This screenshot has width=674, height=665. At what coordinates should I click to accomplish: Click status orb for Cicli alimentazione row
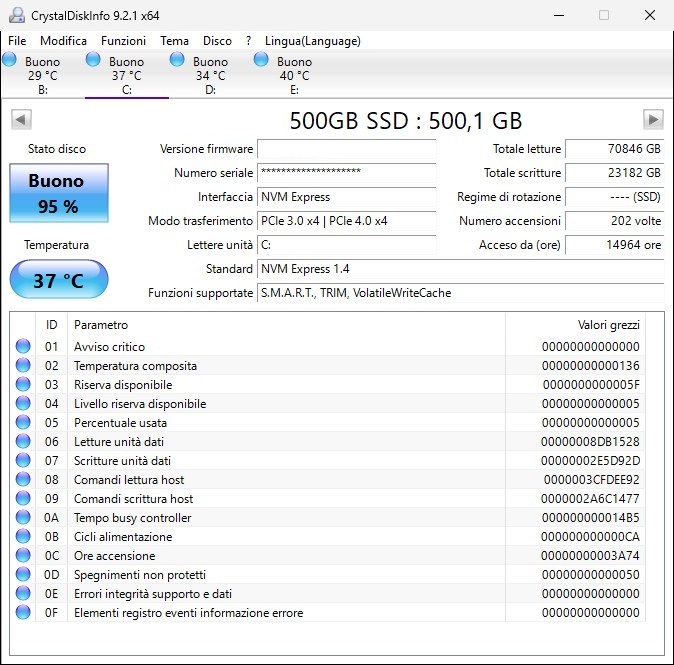click(23, 536)
